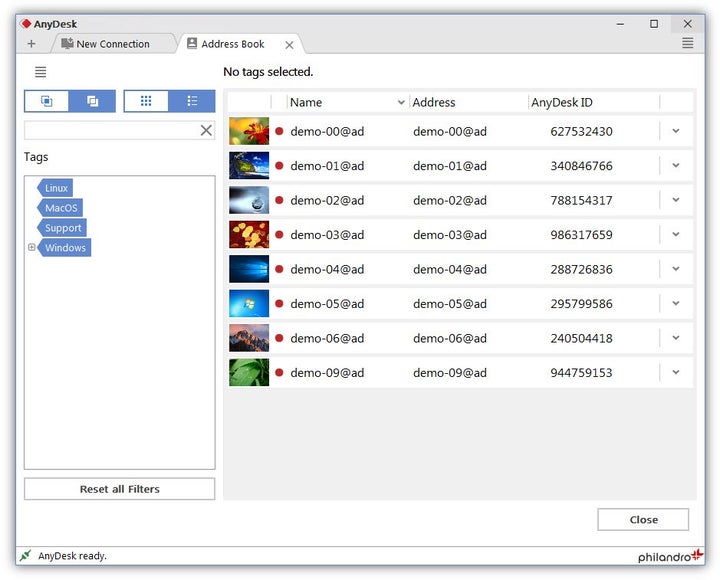
Task: Click AnyDesk ID 788154317
Action: pos(581,200)
